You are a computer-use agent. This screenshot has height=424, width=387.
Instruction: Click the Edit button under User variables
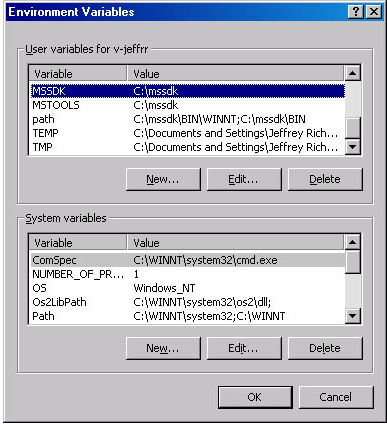pos(244,179)
